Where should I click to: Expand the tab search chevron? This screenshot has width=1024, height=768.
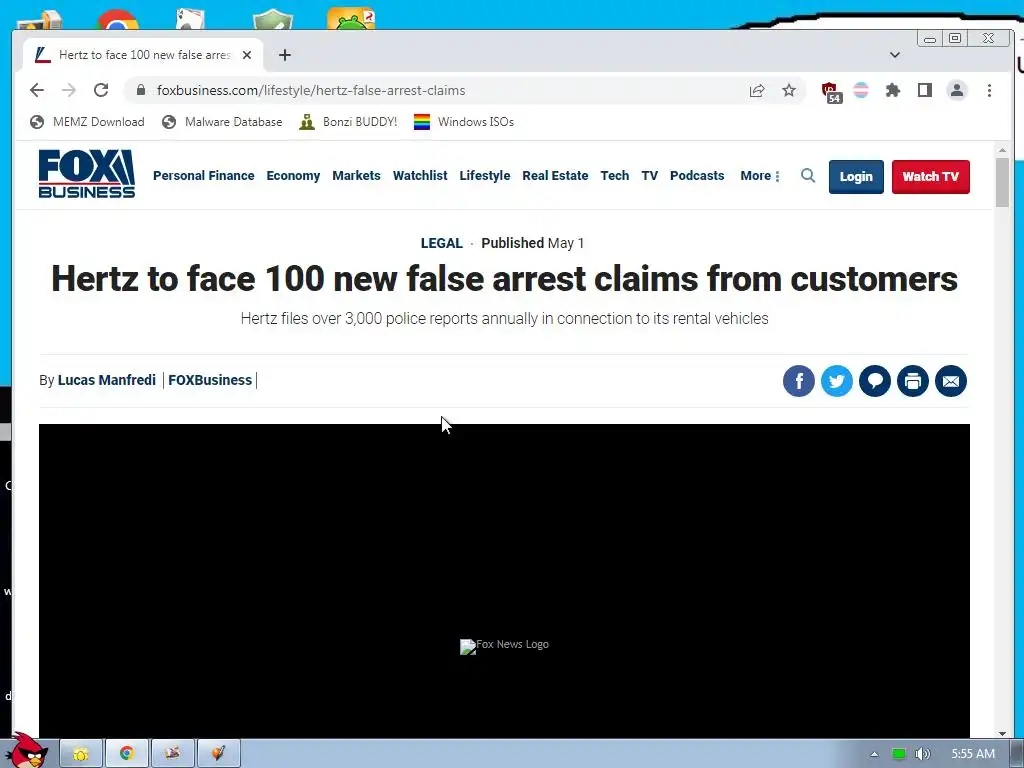tap(895, 55)
